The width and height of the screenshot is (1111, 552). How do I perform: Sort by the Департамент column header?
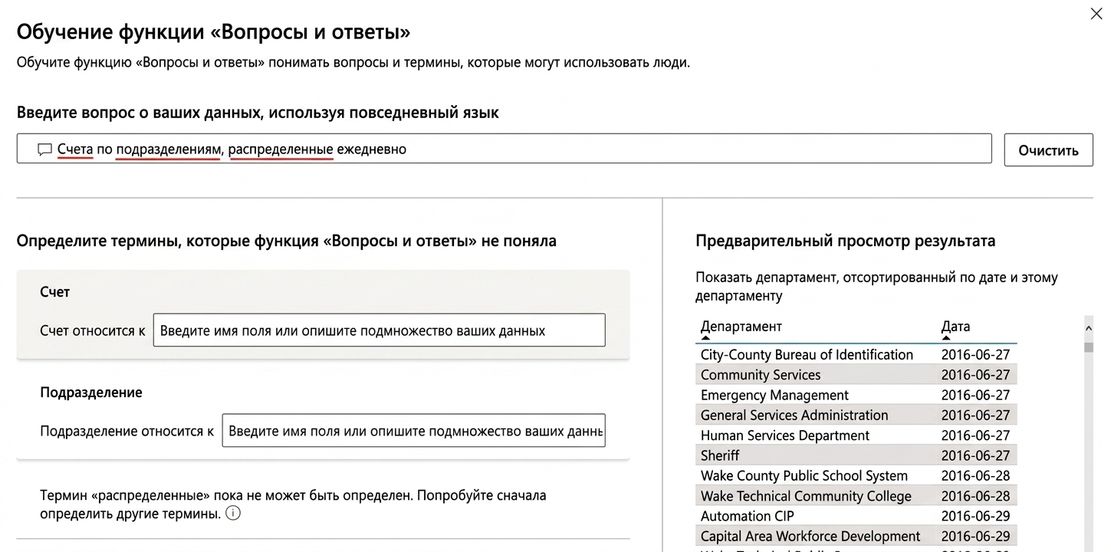(x=741, y=327)
